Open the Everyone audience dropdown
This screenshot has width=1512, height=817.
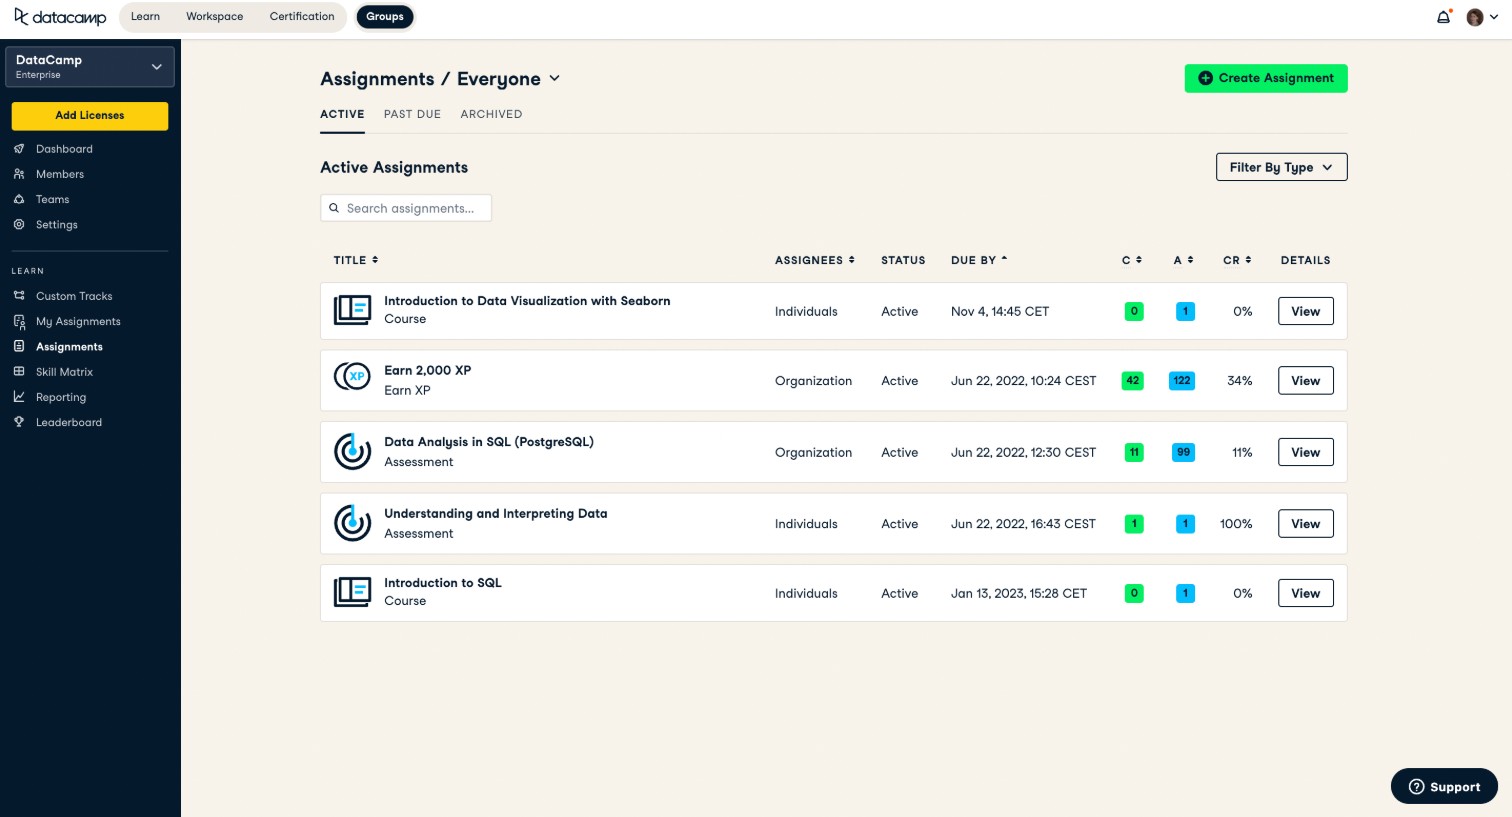click(x=509, y=79)
